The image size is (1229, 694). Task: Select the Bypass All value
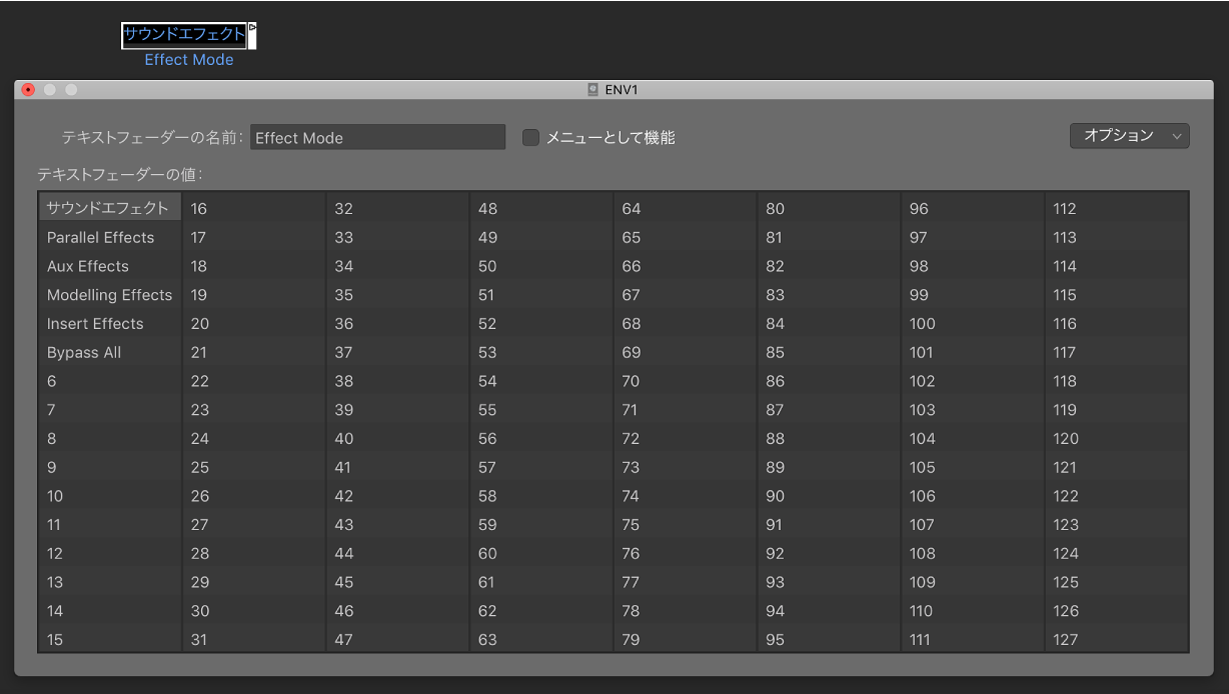83,352
